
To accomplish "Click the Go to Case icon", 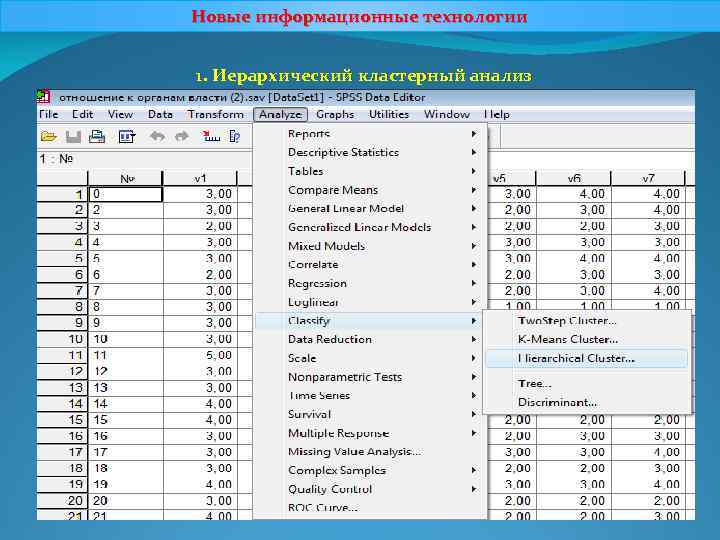I will click(x=210, y=136).
